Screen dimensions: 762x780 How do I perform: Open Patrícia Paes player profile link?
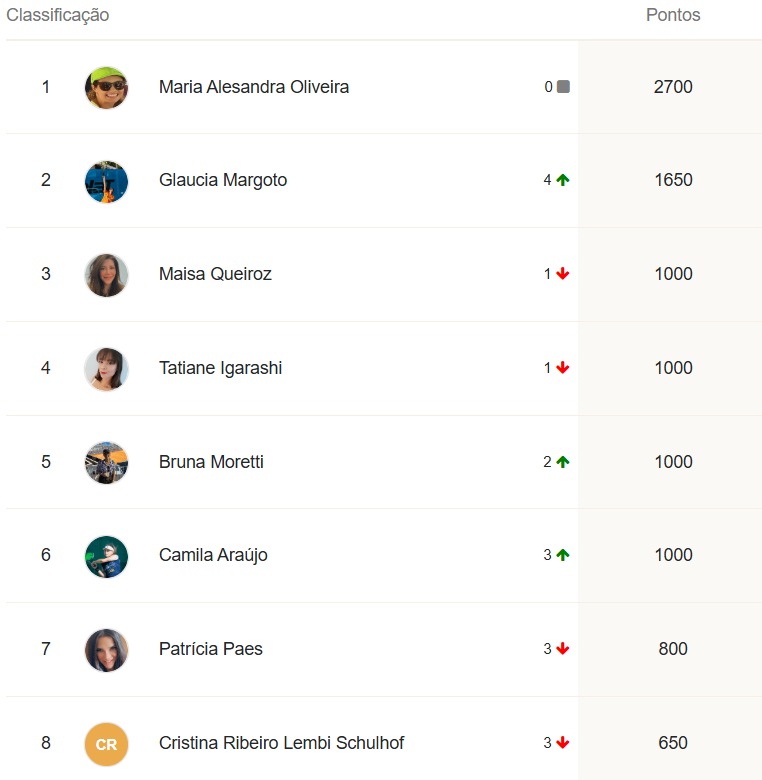pos(210,649)
